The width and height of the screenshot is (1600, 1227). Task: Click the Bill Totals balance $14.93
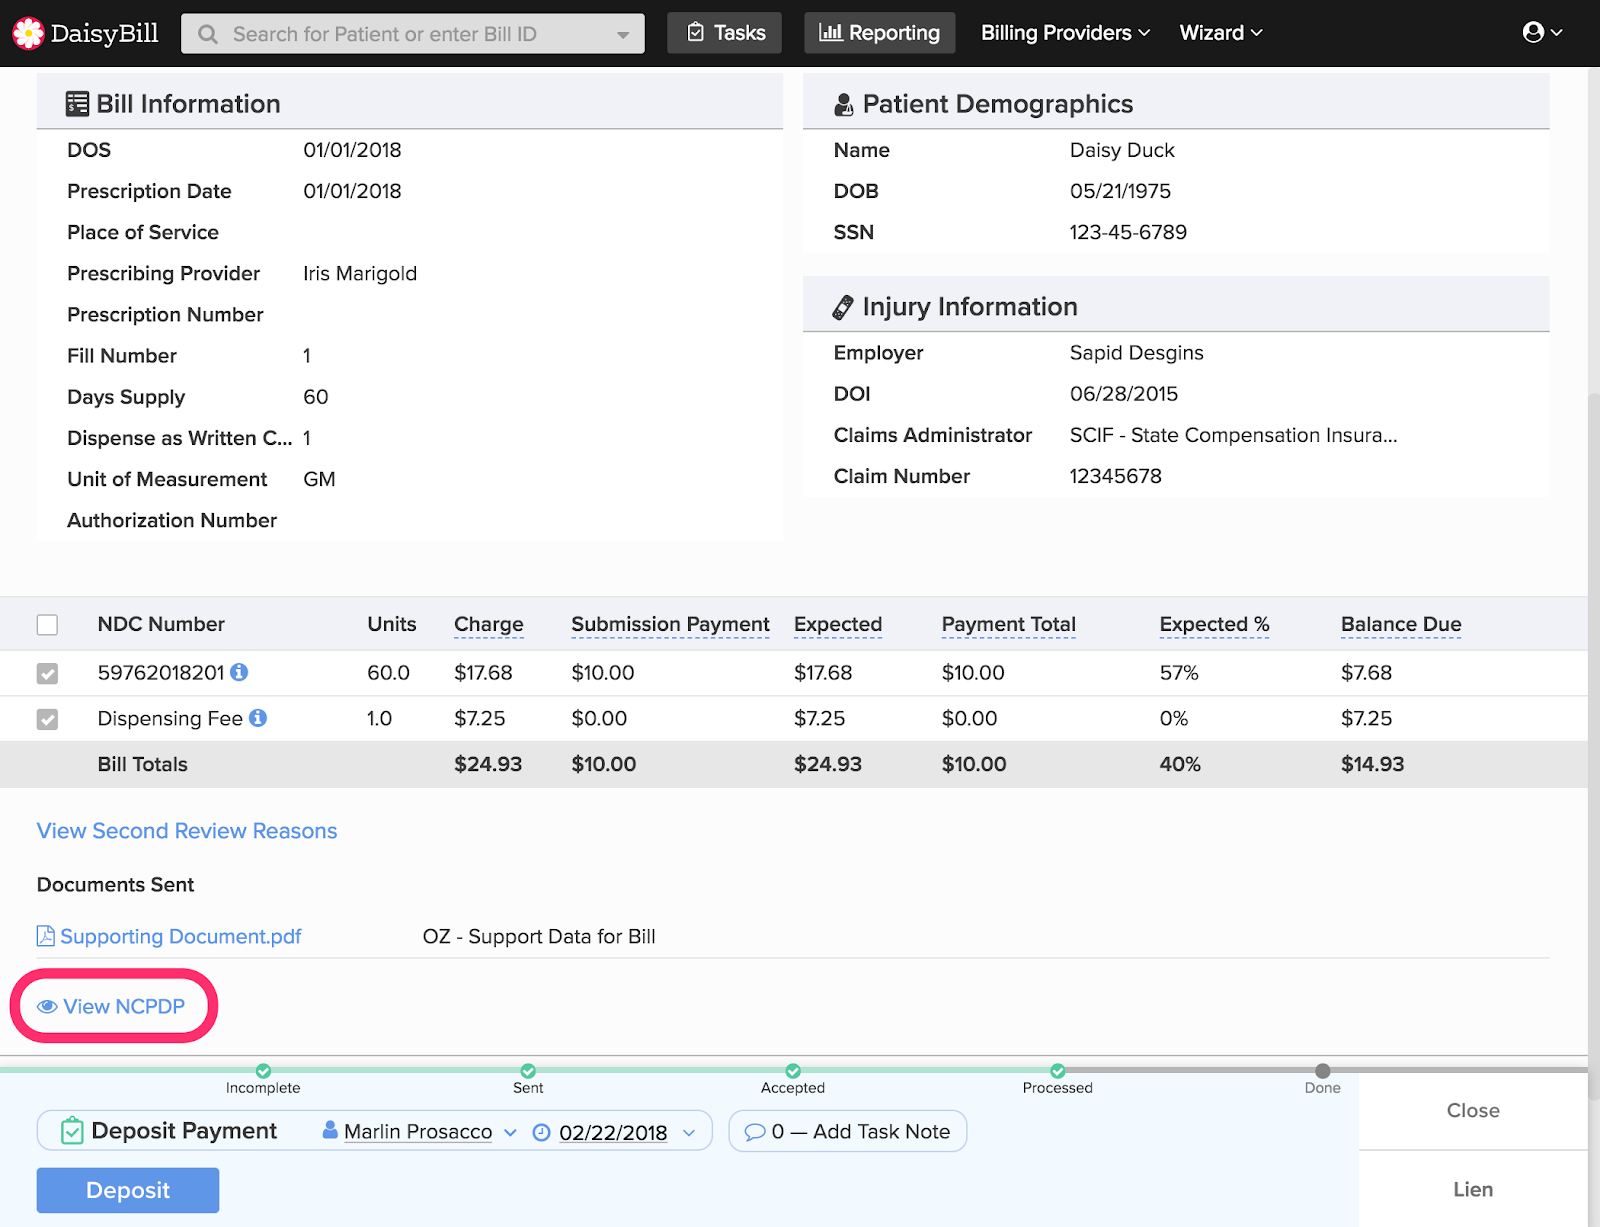click(x=1373, y=764)
